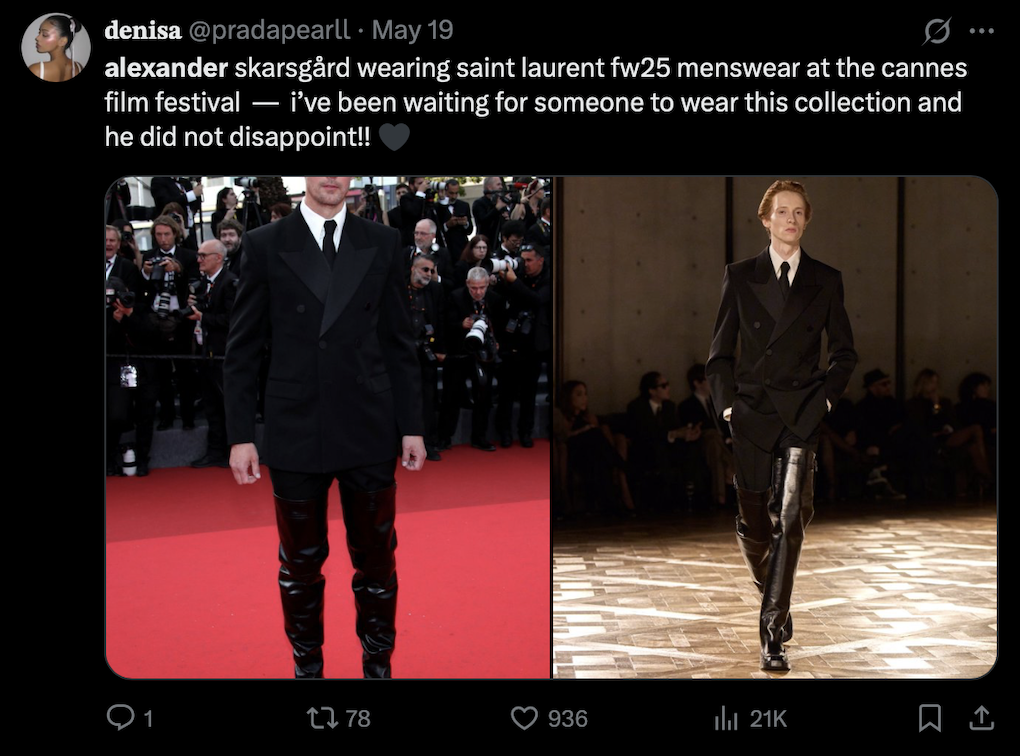Repost this tweet with the retweet icon

322,718
